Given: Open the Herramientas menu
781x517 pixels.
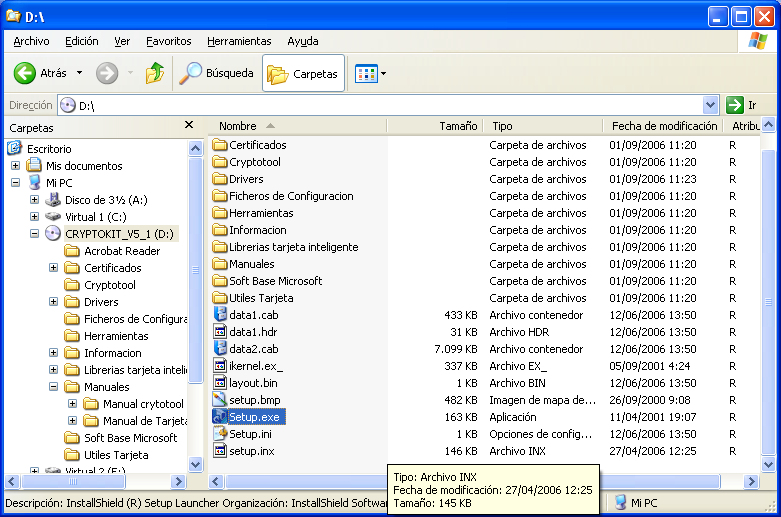Looking at the screenshot, I should coord(239,41).
